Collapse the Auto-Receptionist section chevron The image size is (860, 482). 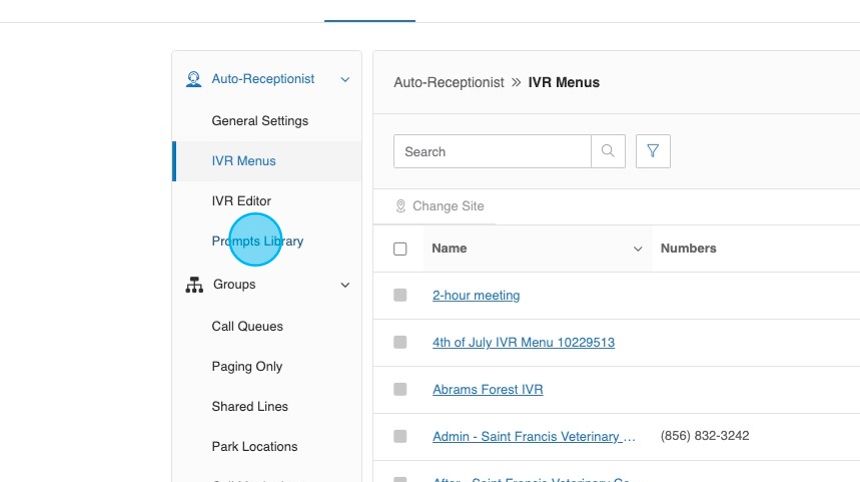345,79
